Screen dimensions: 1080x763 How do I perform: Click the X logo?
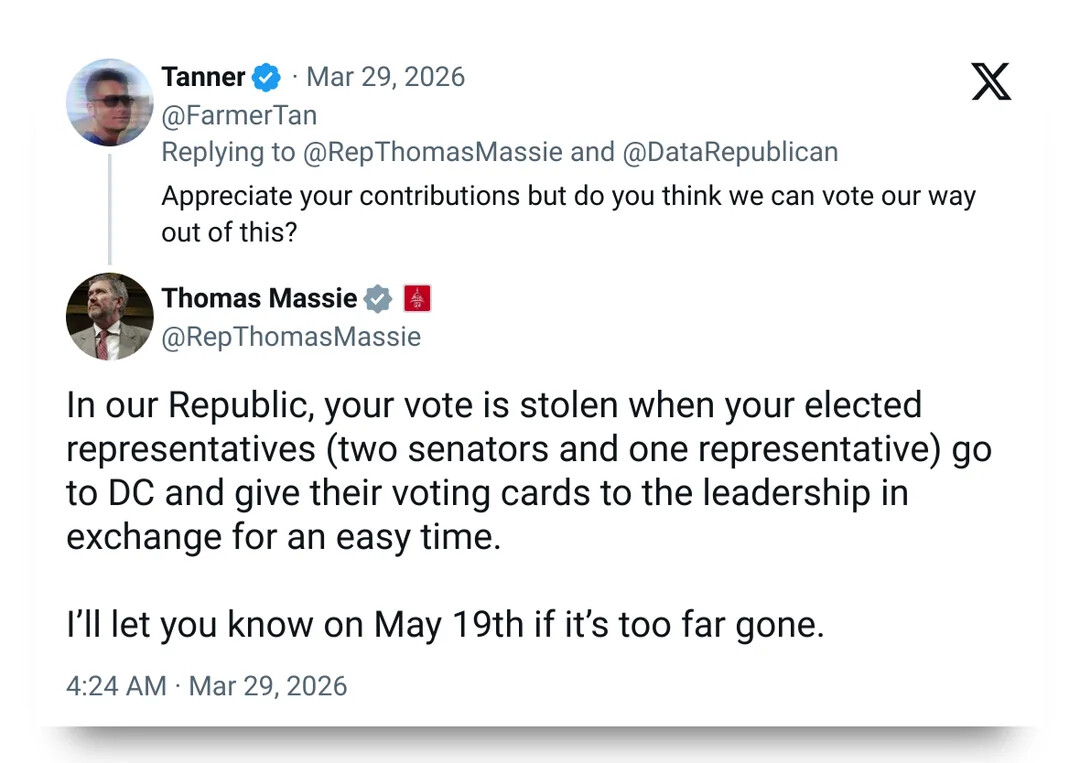(x=991, y=82)
